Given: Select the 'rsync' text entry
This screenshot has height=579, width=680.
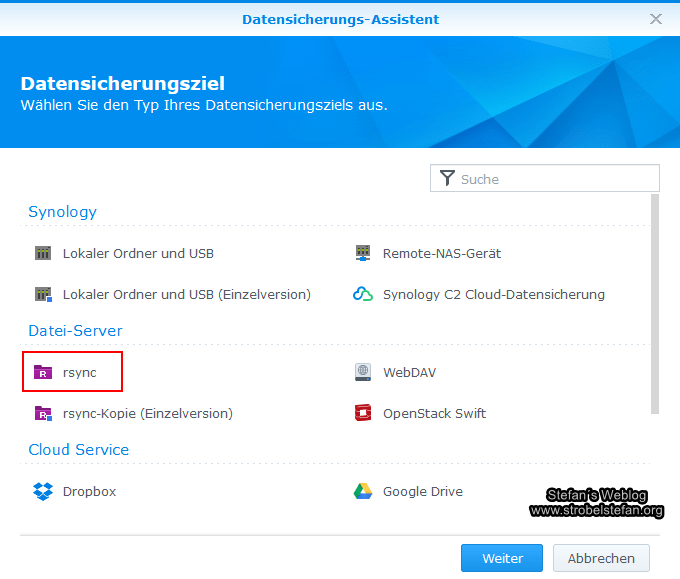Looking at the screenshot, I should tap(80, 373).
